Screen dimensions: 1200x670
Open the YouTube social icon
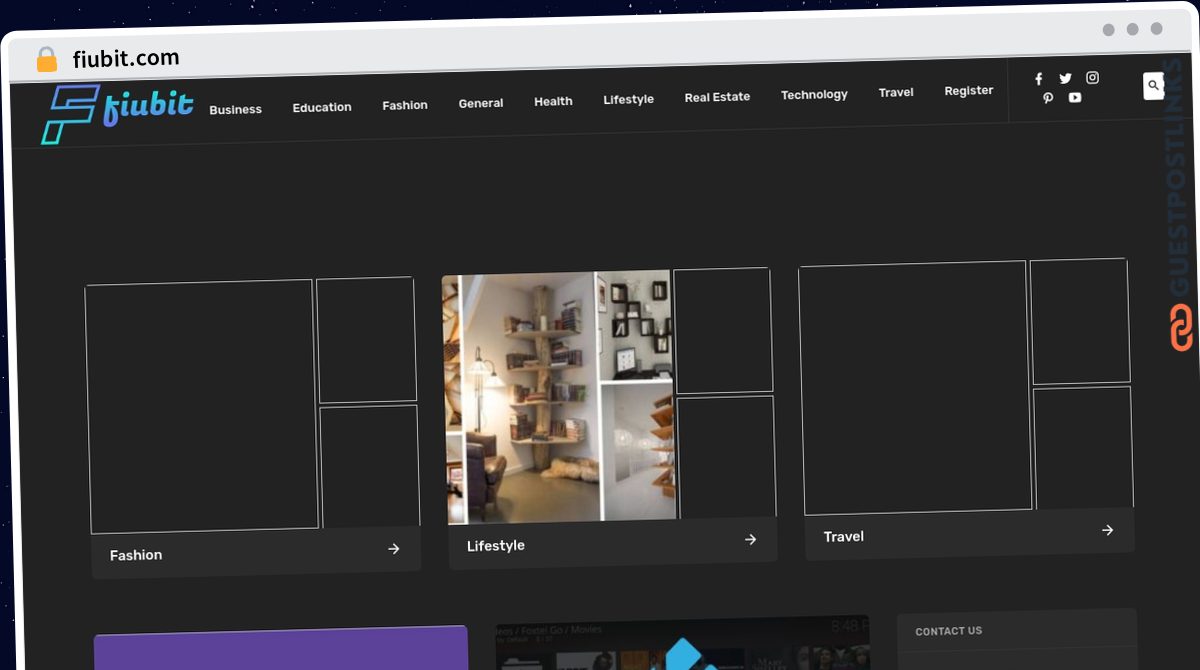(x=1074, y=97)
